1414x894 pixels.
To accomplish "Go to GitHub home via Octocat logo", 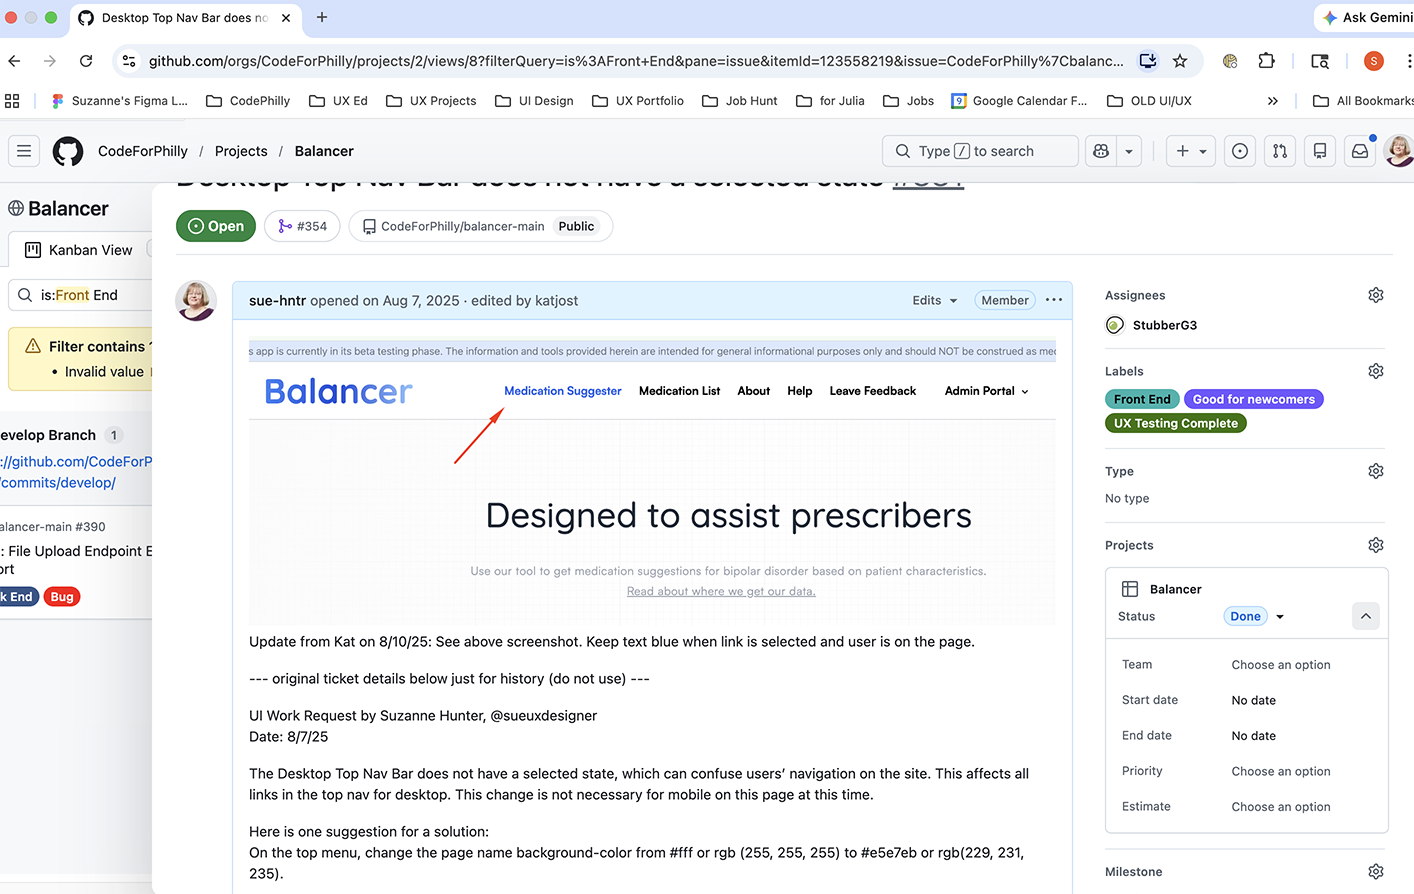I will (x=68, y=151).
